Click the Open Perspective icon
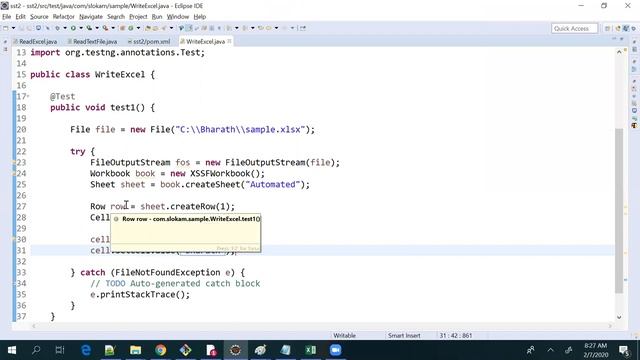Image resolution: width=640 pixels, height=360 pixels. pyautogui.click(x=608, y=28)
